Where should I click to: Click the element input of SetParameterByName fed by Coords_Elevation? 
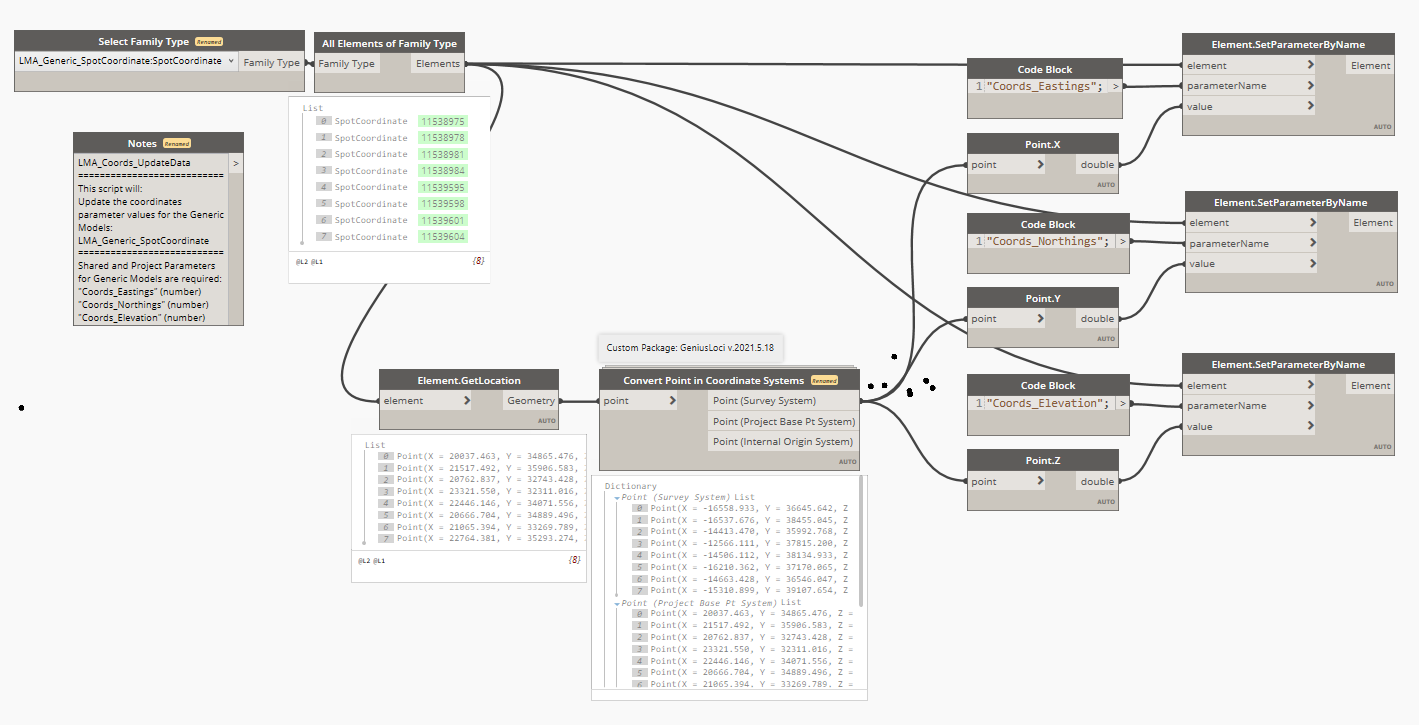click(1249, 385)
